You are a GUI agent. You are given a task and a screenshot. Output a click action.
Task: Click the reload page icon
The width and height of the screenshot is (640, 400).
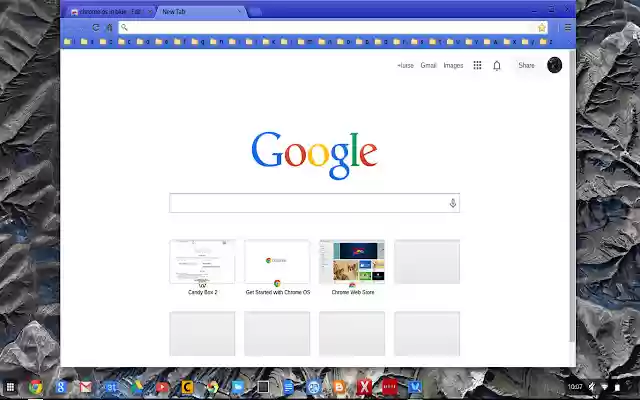pyautogui.click(x=96, y=27)
